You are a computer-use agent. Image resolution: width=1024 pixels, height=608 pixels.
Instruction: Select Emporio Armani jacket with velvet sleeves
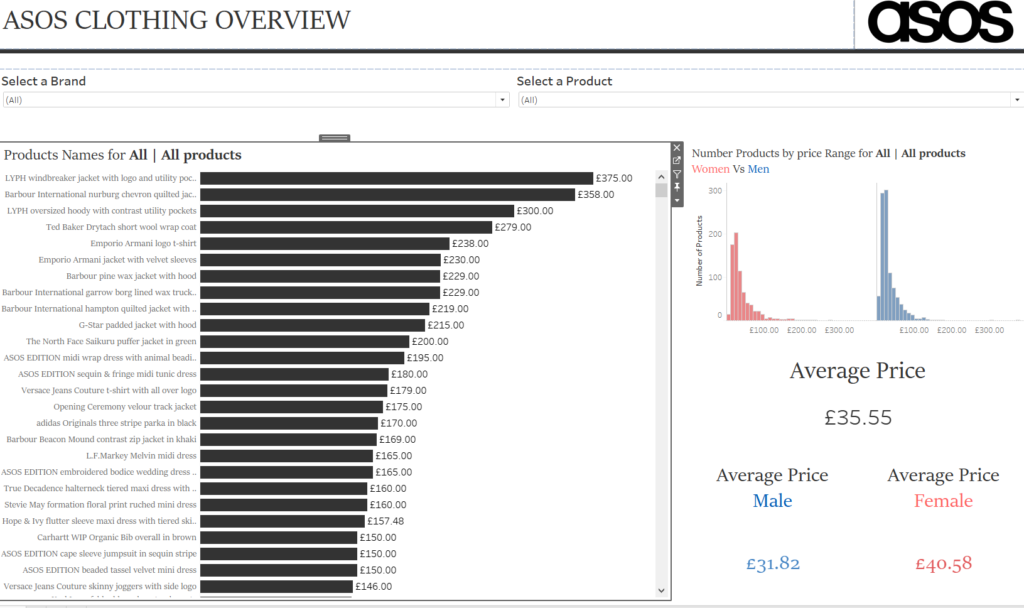(118, 260)
